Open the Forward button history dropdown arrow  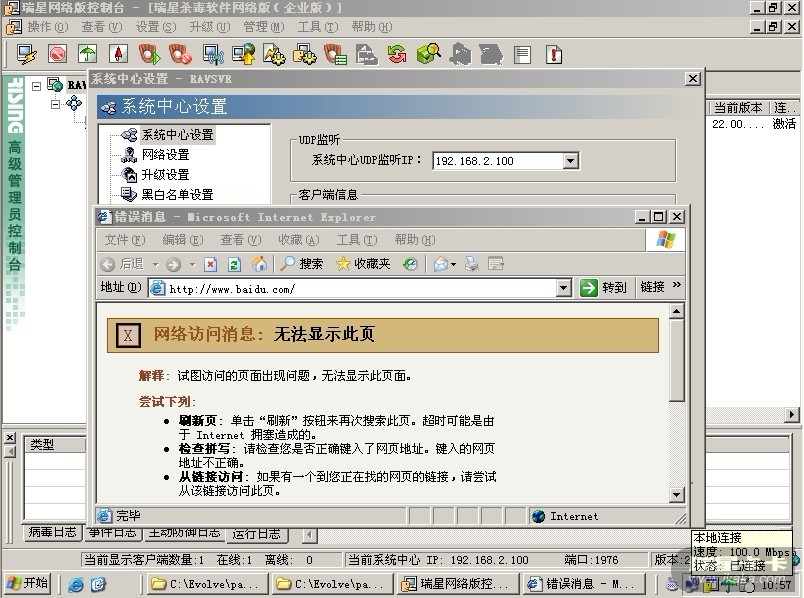[192, 265]
